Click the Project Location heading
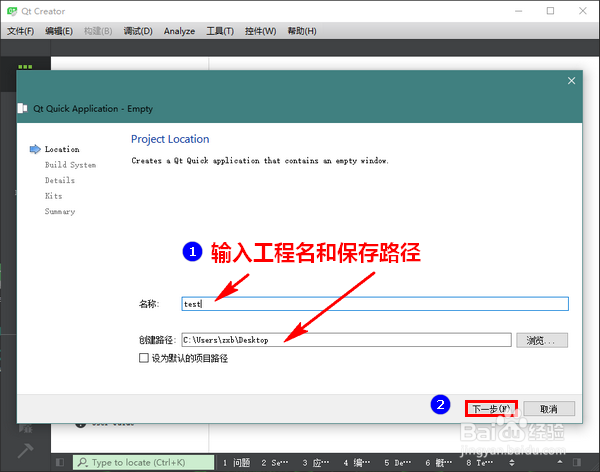600x472 pixels. pos(170,139)
